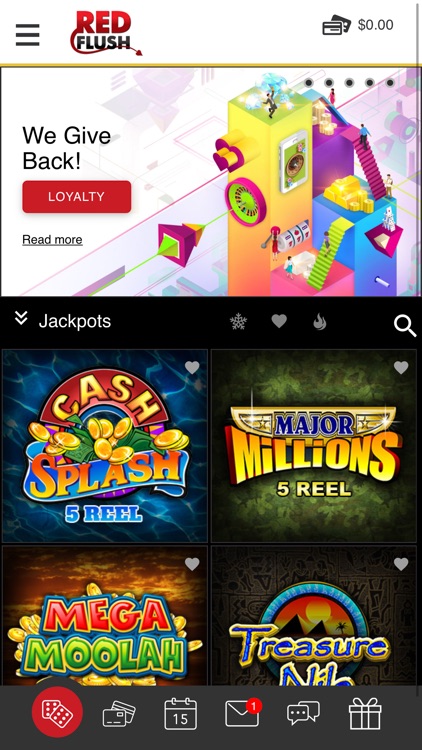The image size is (422, 750).
Task: Open the search magnifier icon
Action: 405,326
